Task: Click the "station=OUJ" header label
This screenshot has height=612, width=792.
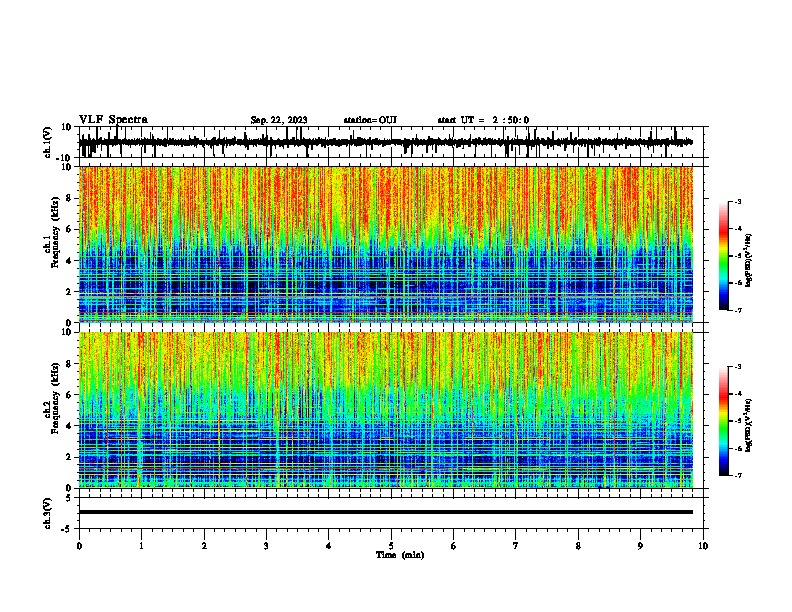Action: (x=370, y=120)
